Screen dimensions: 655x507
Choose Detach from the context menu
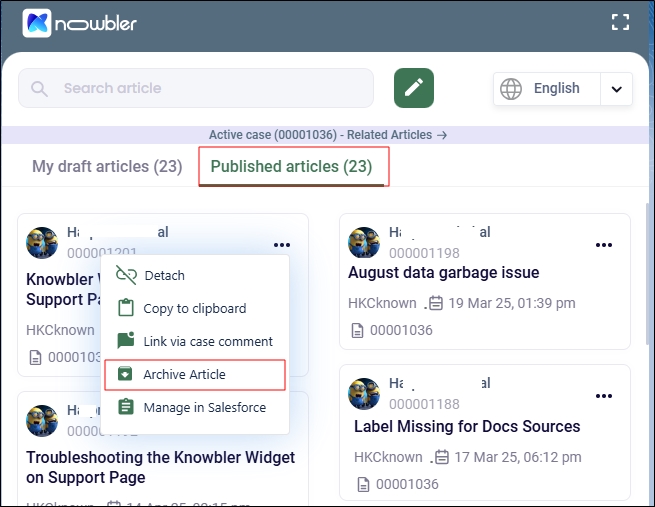[x=195, y=275]
